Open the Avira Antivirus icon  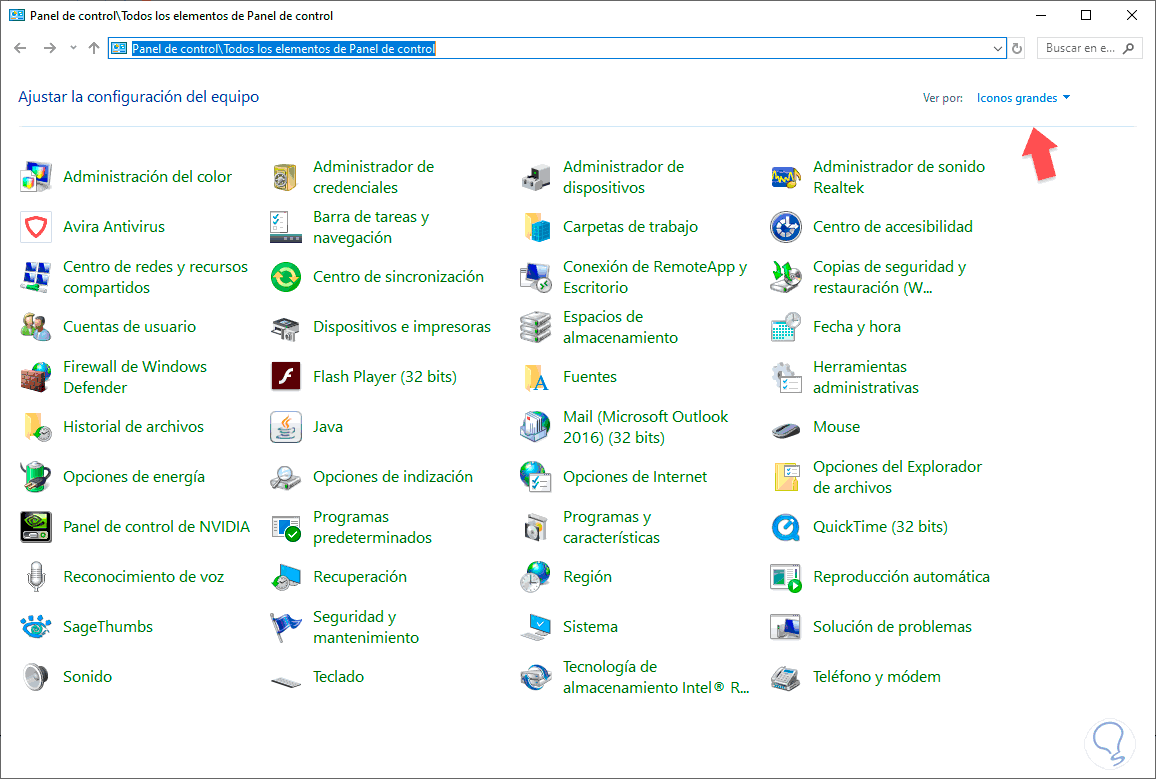click(x=36, y=227)
